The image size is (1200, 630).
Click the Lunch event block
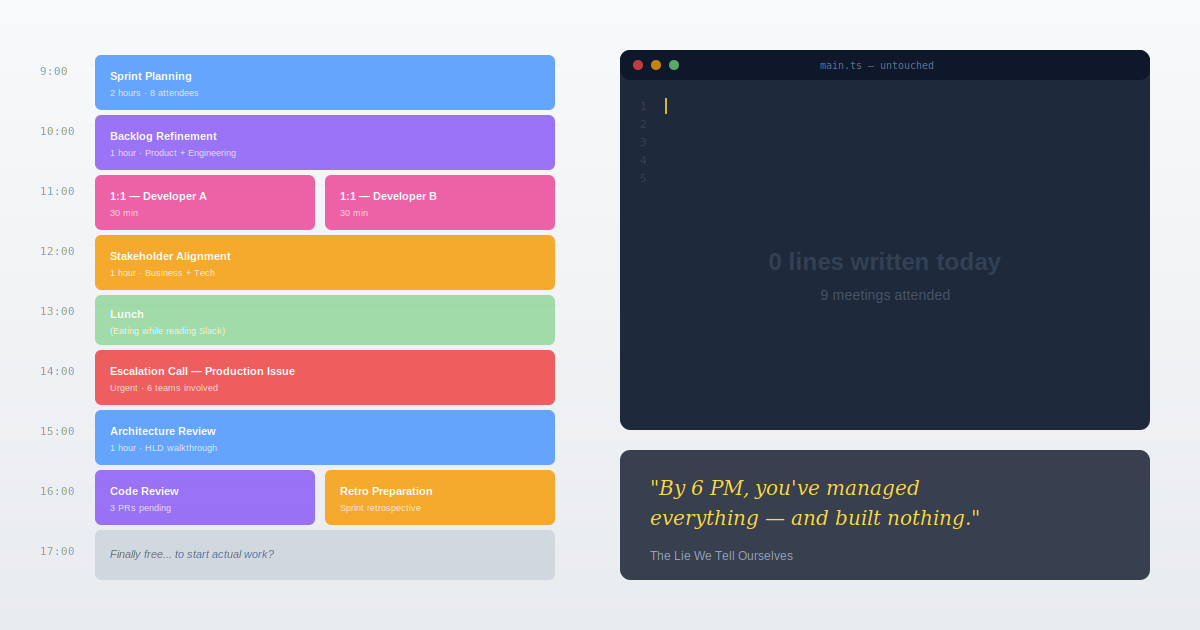click(324, 319)
